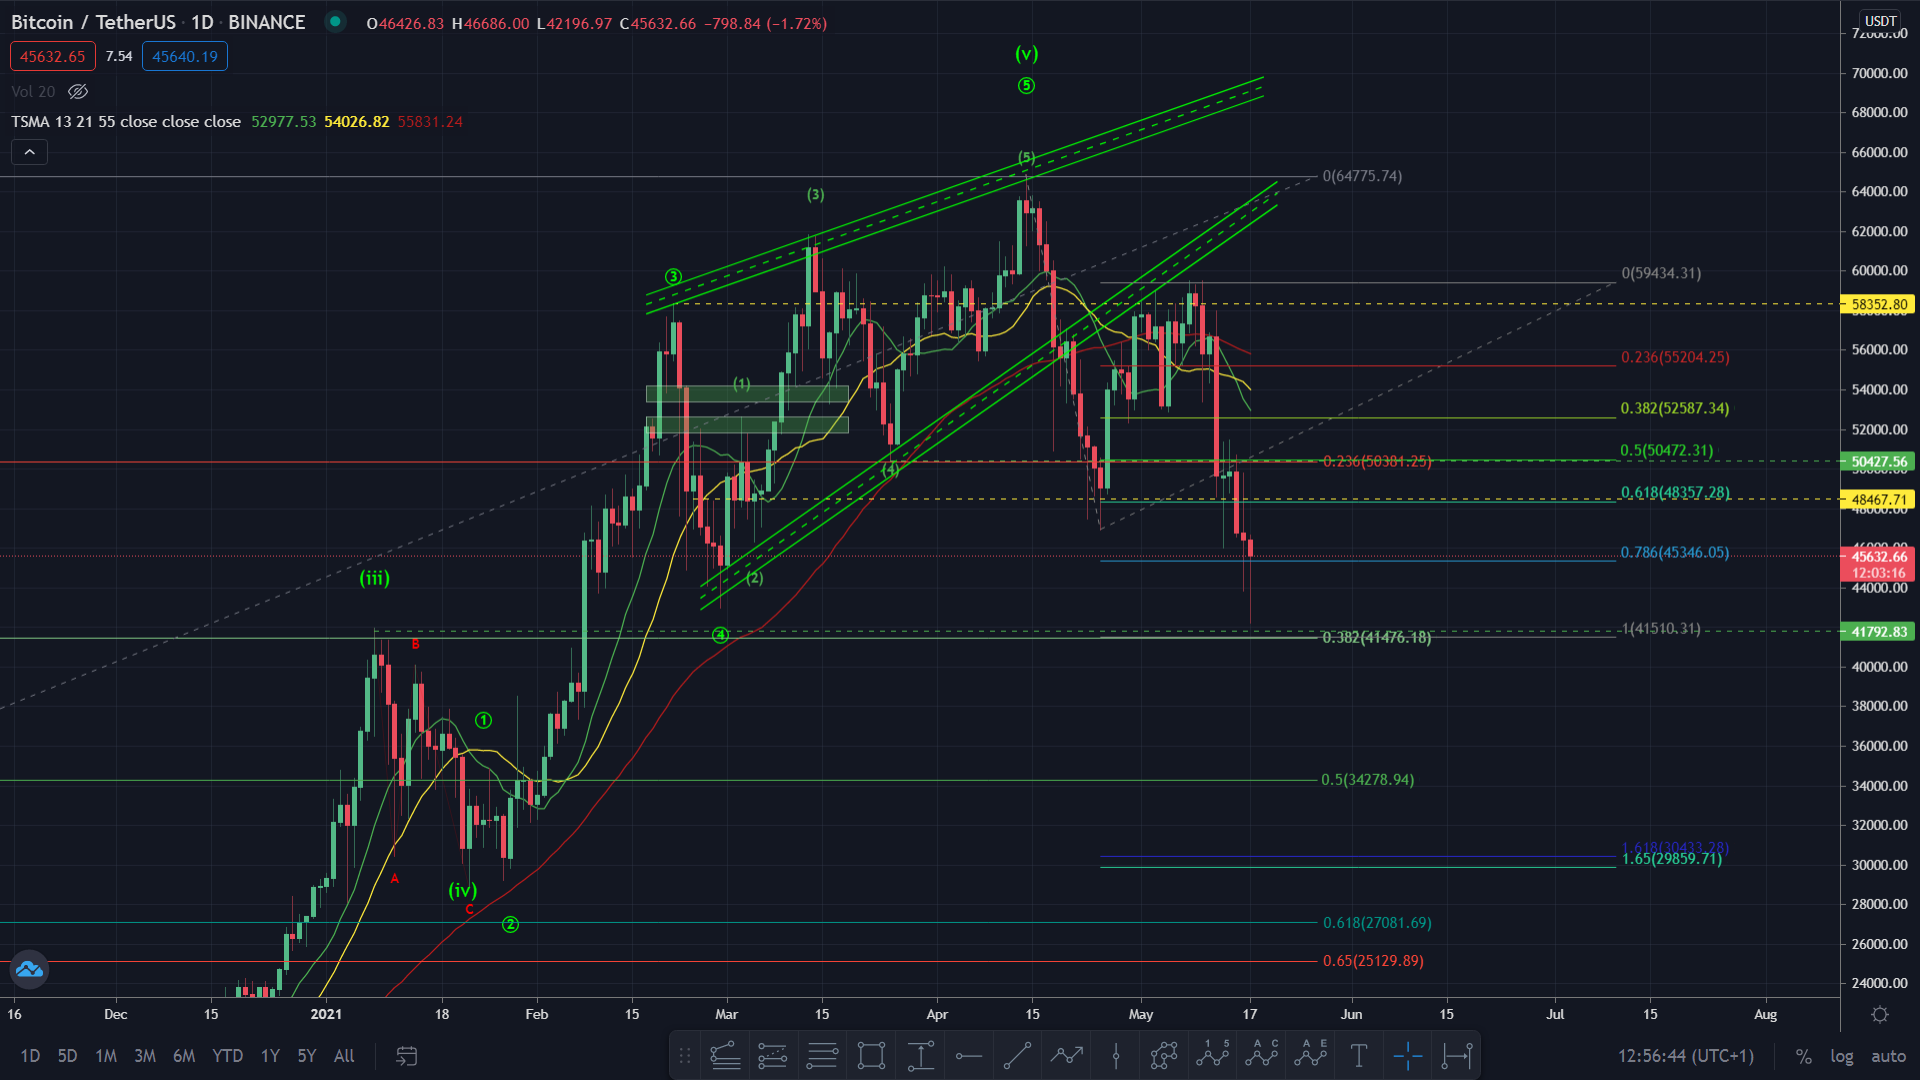Toggle log scale mode

click(1842, 1056)
